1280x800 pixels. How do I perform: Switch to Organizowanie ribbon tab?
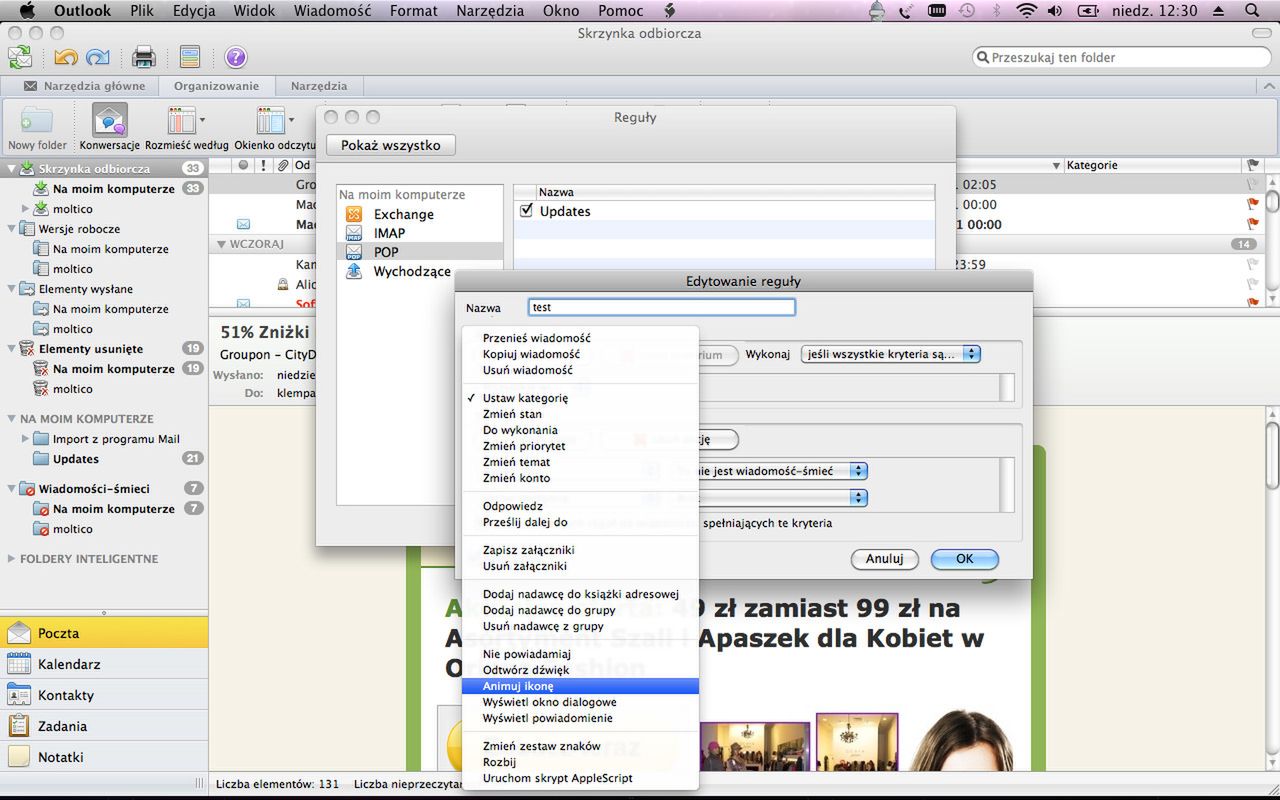coord(216,86)
